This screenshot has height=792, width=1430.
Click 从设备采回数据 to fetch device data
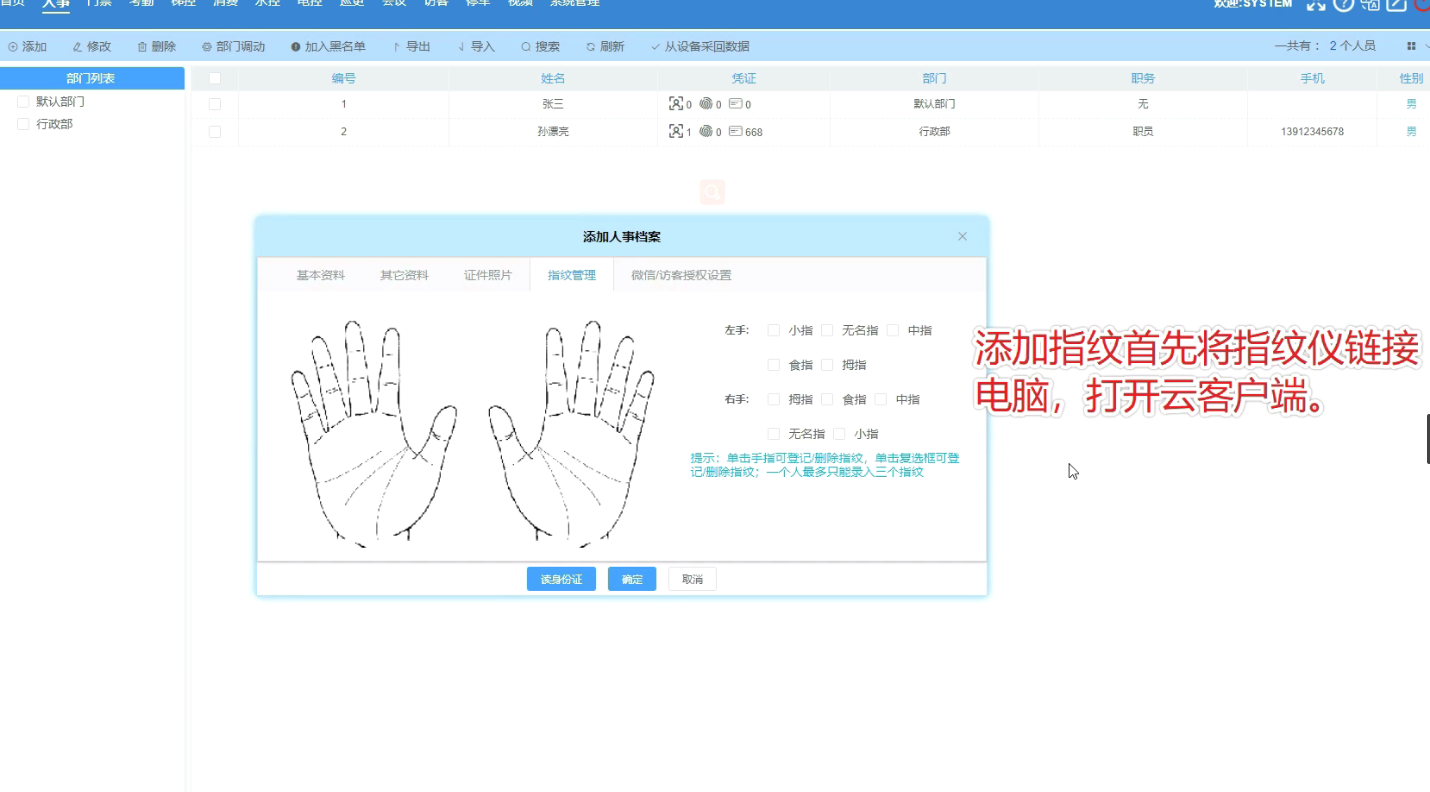tap(700, 47)
